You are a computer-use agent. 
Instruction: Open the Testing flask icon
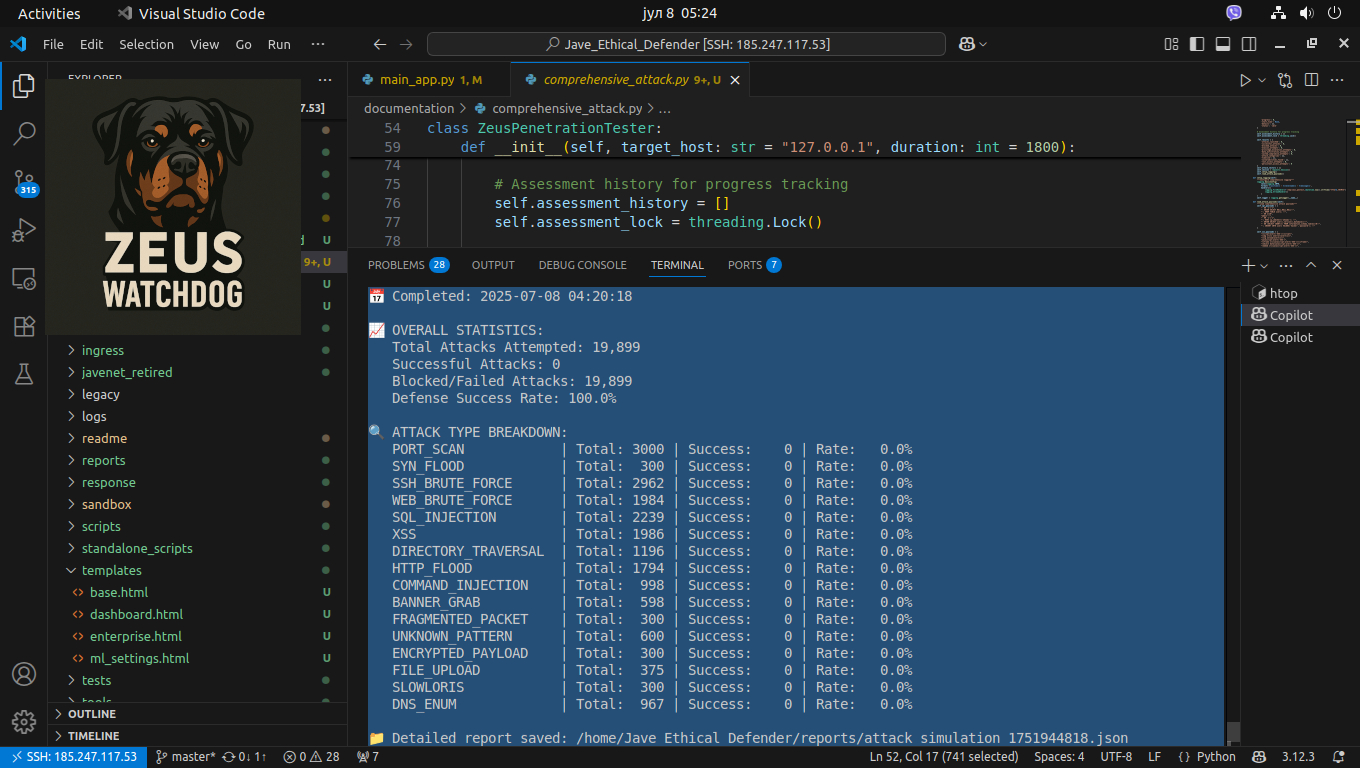tap(24, 374)
